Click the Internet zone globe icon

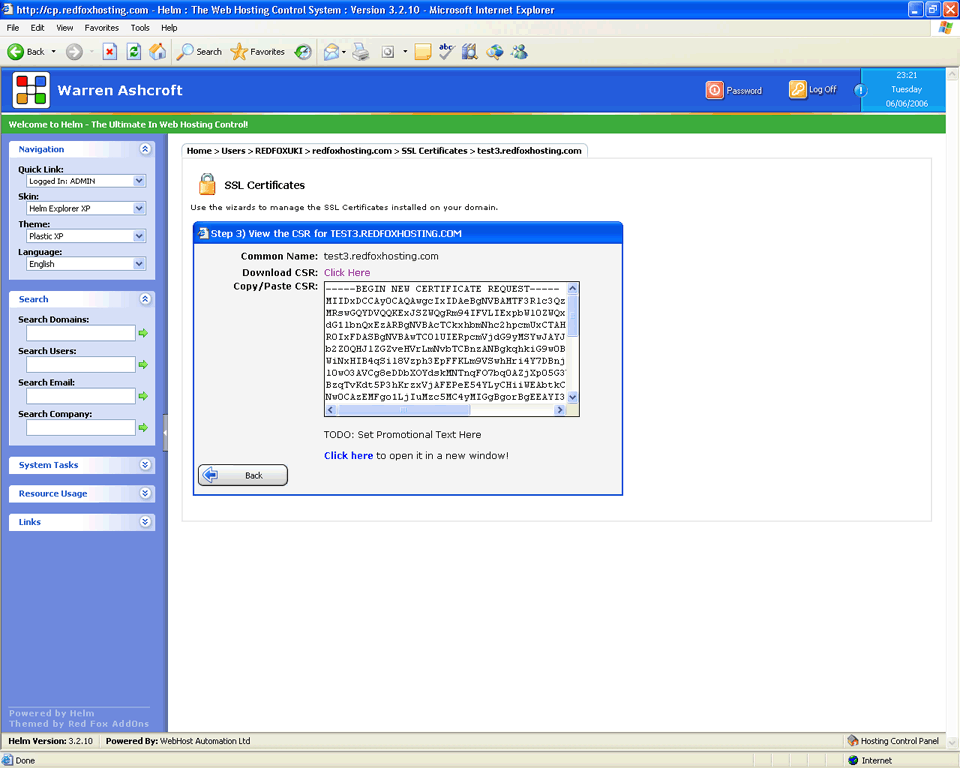pos(853,761)
